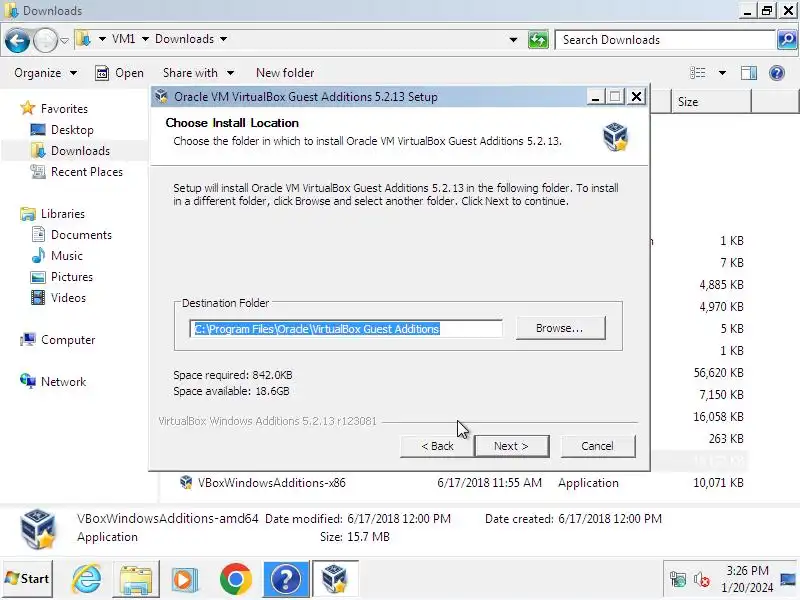This screenshot has width=800, height=600.
Task: Click the Next button in setup
Action: pyautogui.click(x=511, y=446)
